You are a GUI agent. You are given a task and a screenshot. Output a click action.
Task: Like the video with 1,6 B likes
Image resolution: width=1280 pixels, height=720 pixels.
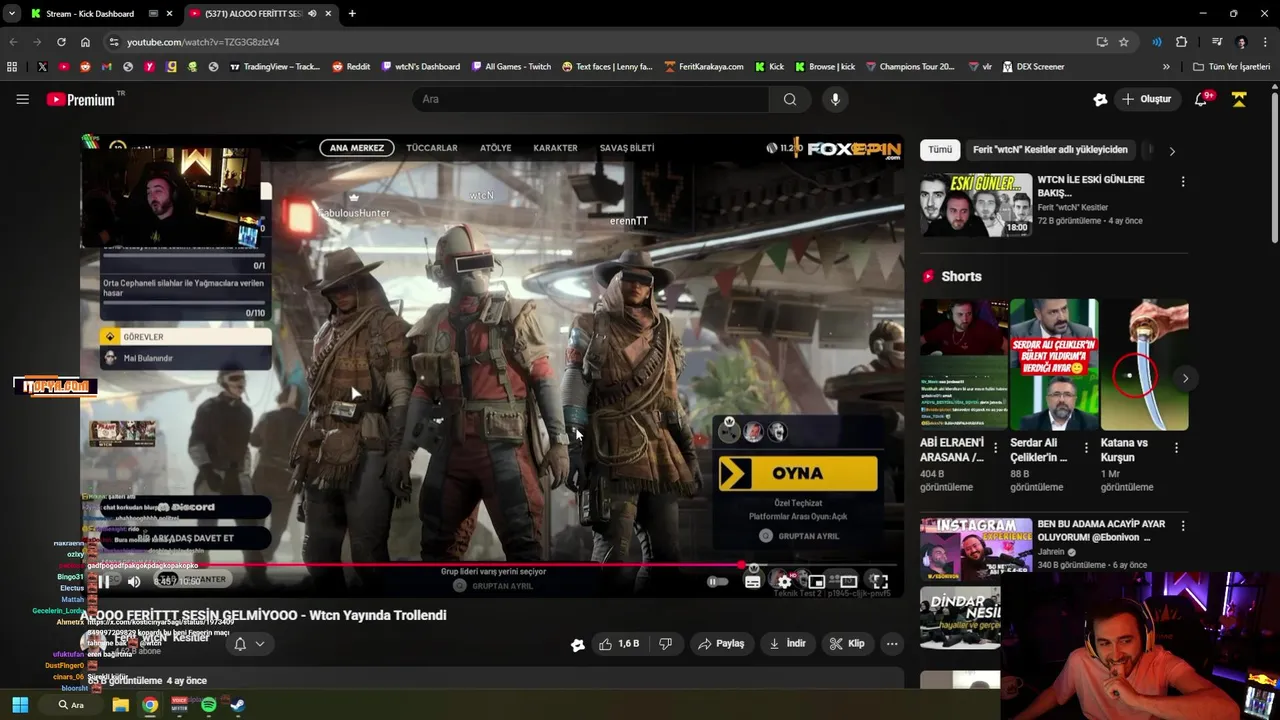point(619,644)
